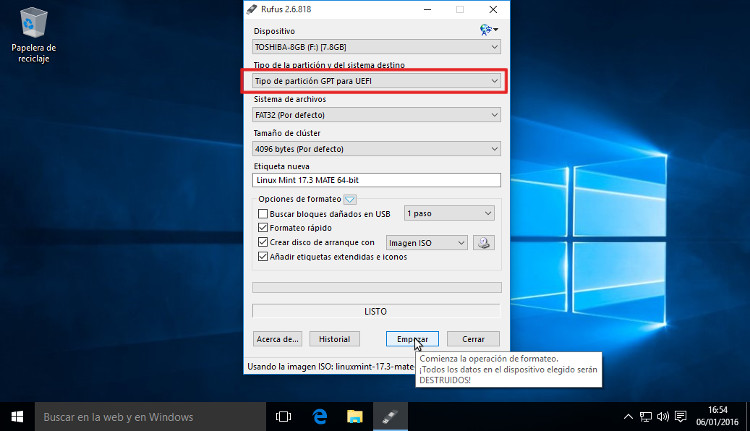The image size is (750, 431).
Task: Click the Rufus title bar USB icon
Action: coord(252,9)
